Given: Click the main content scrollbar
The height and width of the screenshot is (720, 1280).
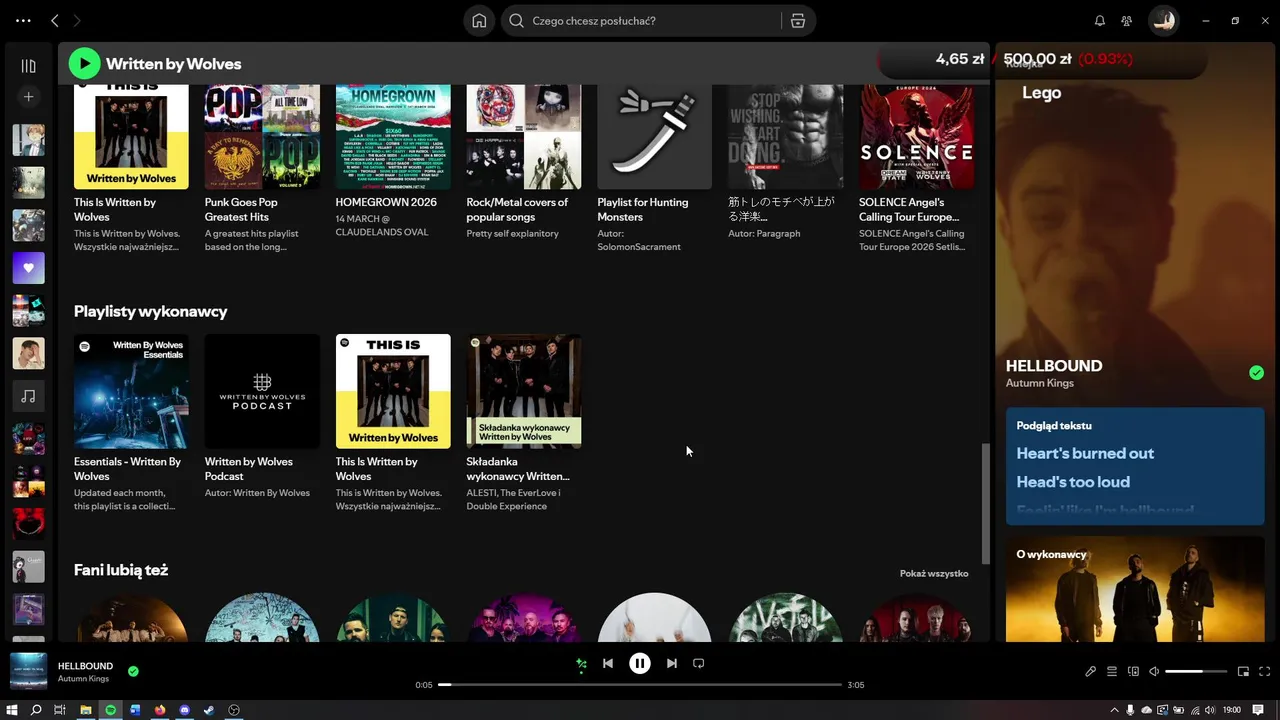Looking at the screenshot, I should pos(985,503).
